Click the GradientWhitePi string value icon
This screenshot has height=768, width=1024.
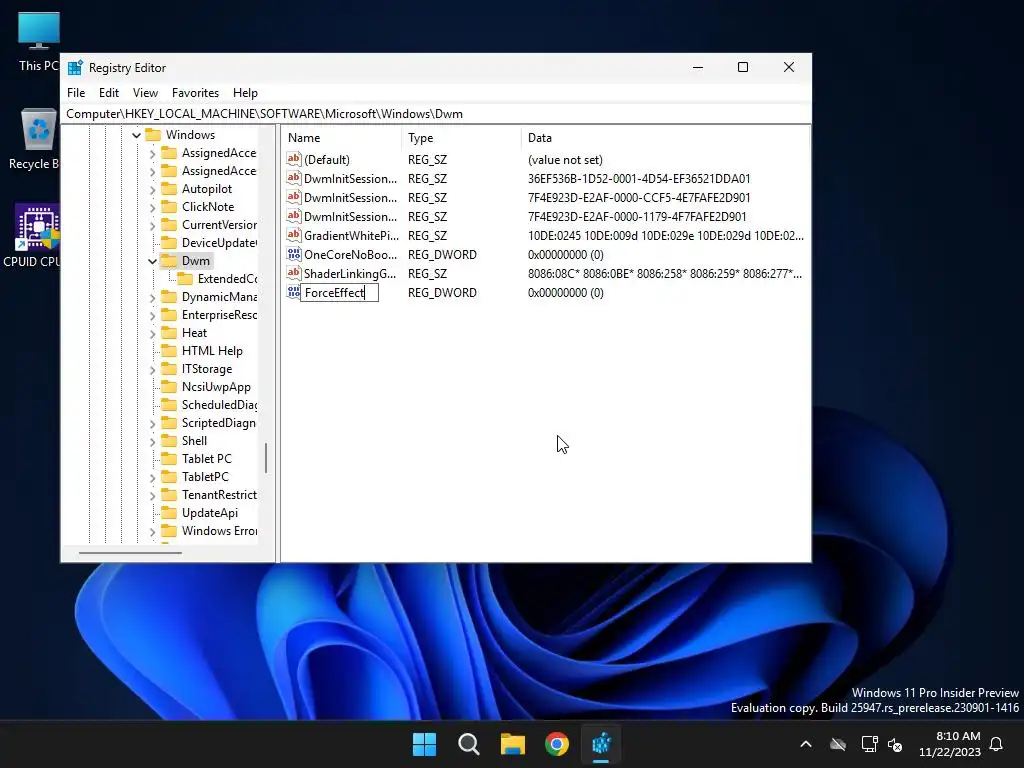(294, 235)
